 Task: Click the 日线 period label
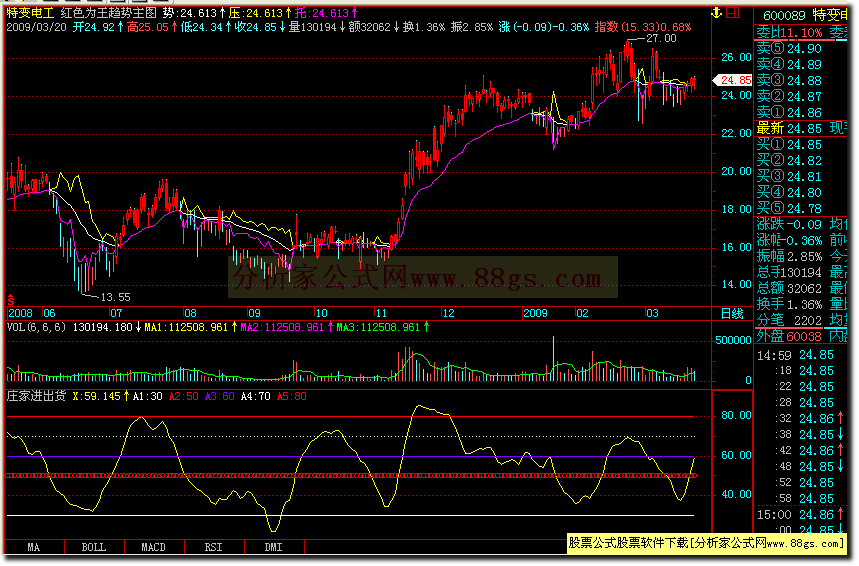732,314
